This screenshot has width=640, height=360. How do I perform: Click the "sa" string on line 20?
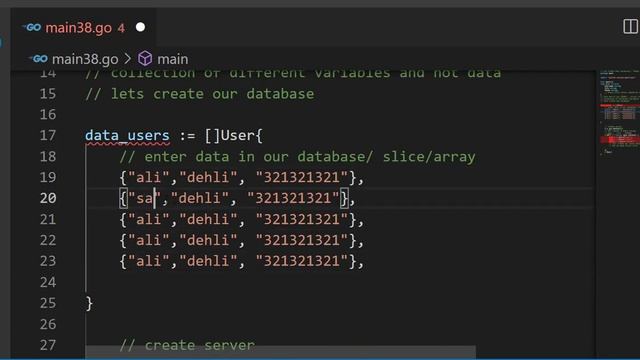[x=144, y=198]
